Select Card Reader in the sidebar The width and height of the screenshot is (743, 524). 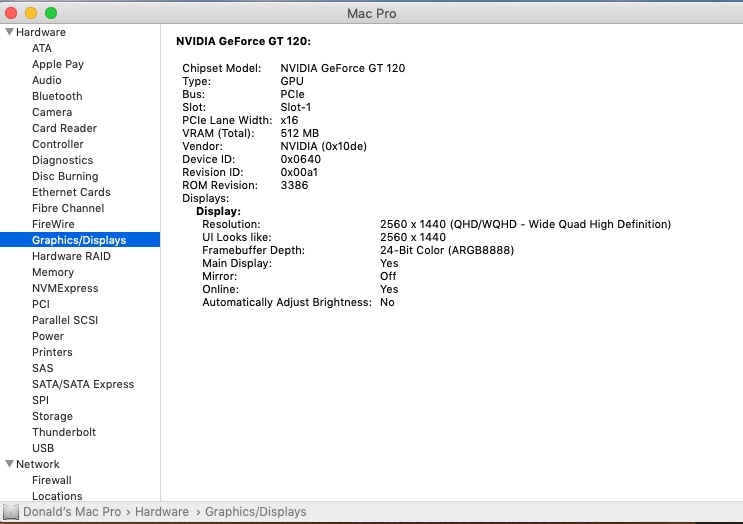pos(64,128)
